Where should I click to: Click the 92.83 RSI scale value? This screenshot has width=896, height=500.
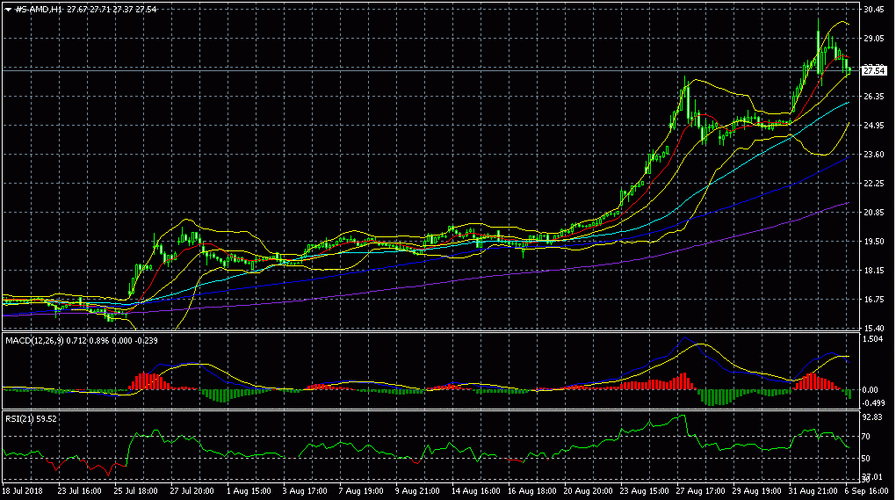[x=874, y=418]
